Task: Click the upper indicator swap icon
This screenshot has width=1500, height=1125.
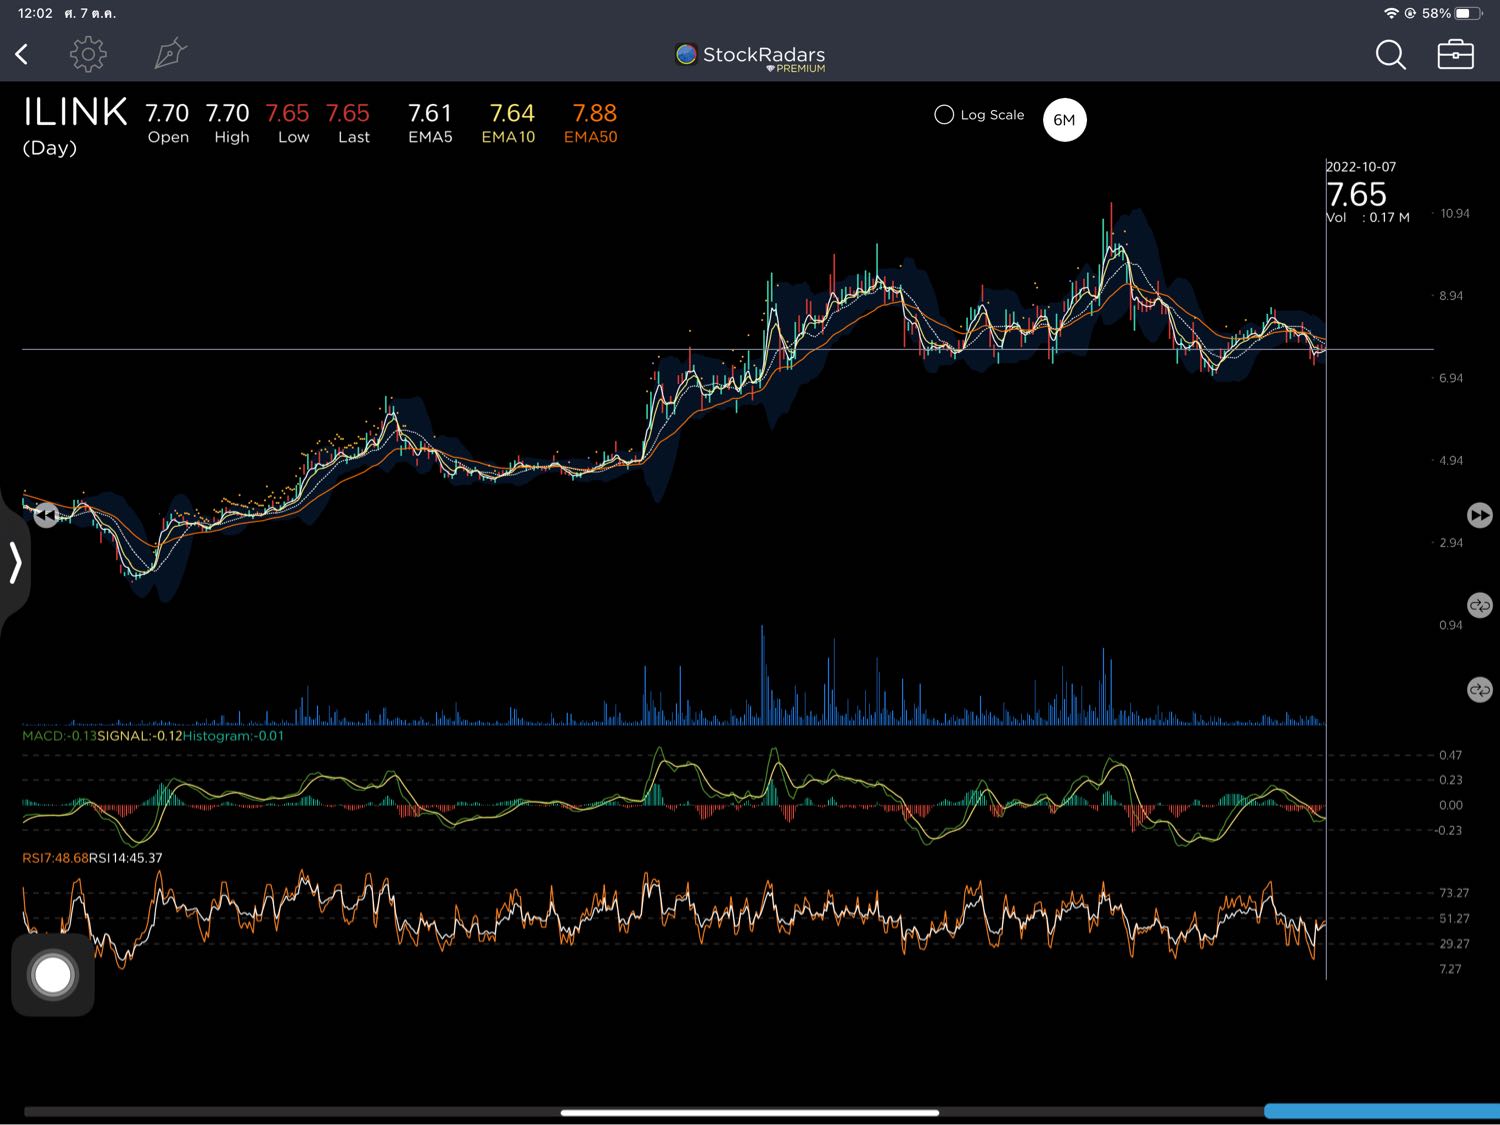Action: (x=1479, y=606)
